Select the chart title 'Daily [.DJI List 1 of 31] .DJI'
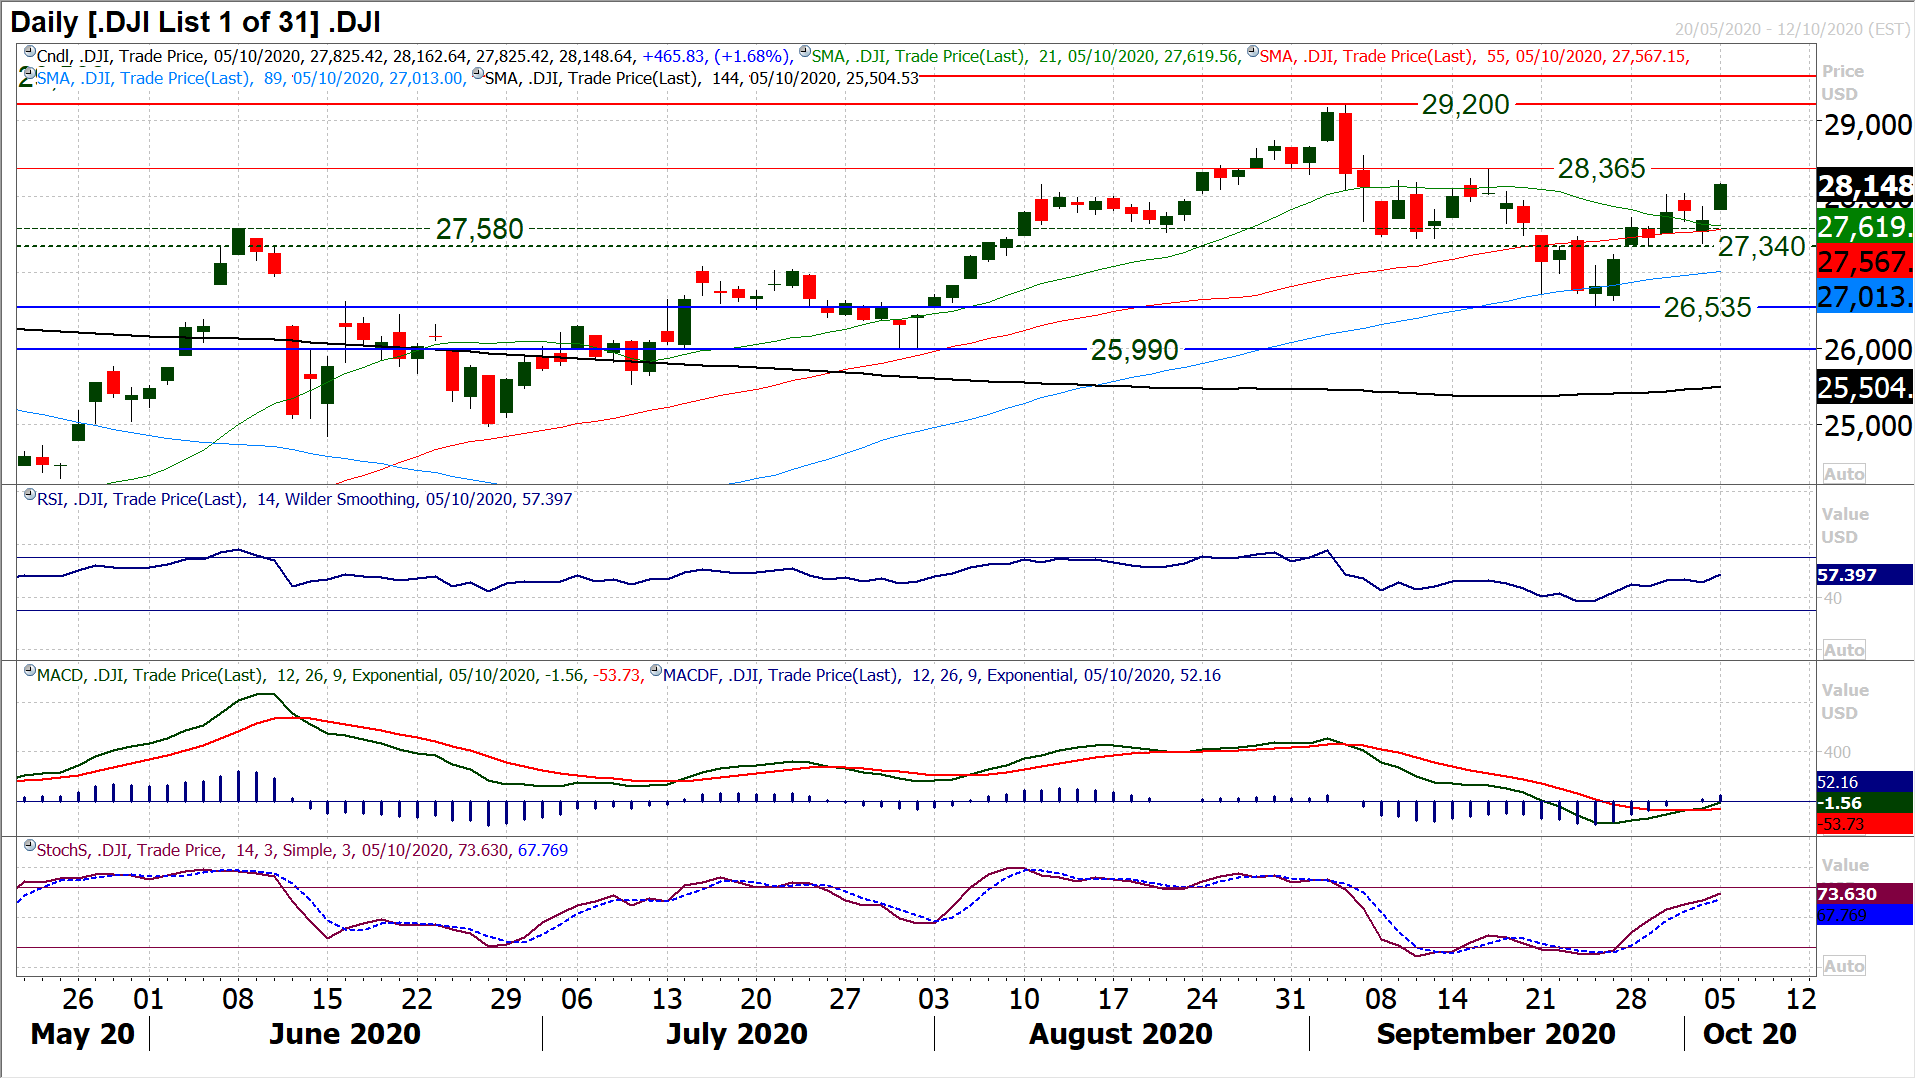The image size is (1916, 1079). (195, 22)
